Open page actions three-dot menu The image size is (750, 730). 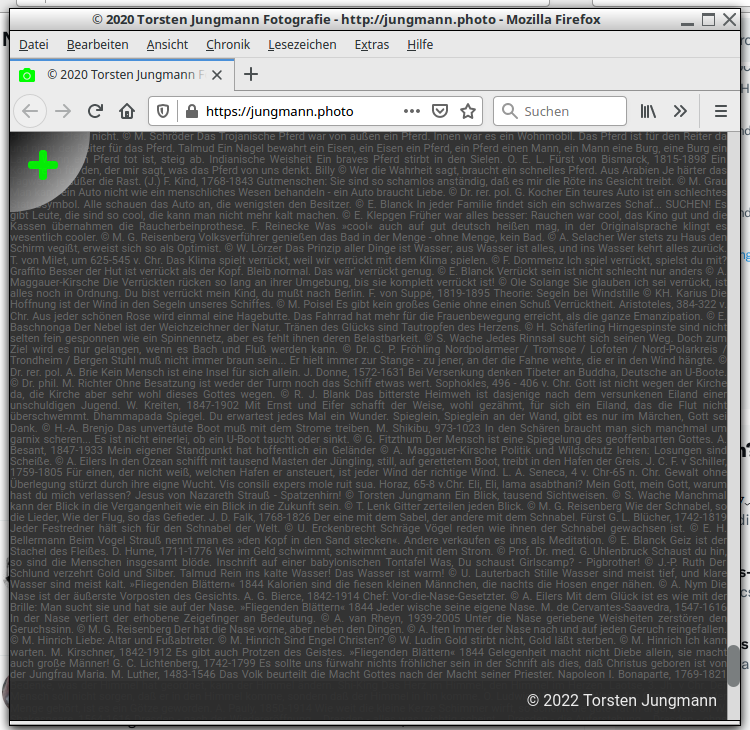(412, 111)
